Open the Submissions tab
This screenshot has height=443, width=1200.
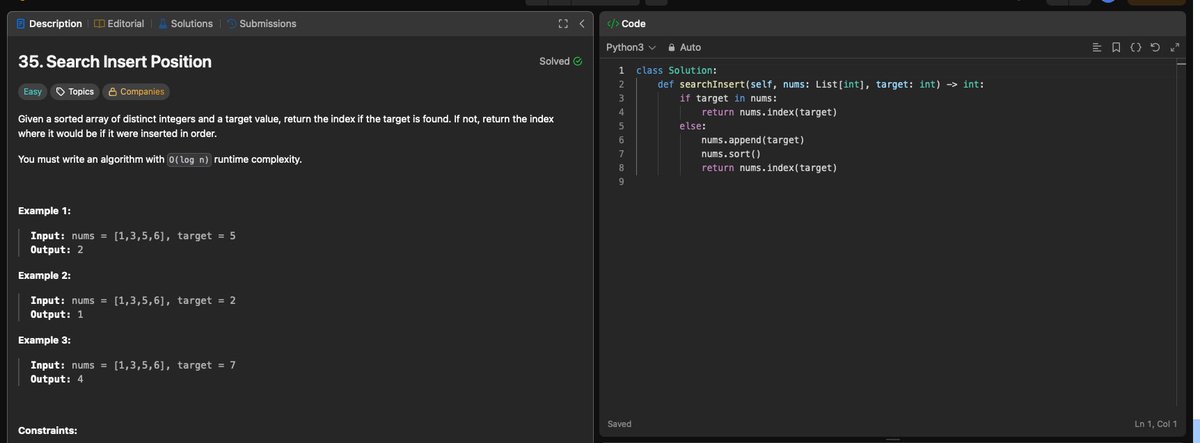(x=261, y=23)
